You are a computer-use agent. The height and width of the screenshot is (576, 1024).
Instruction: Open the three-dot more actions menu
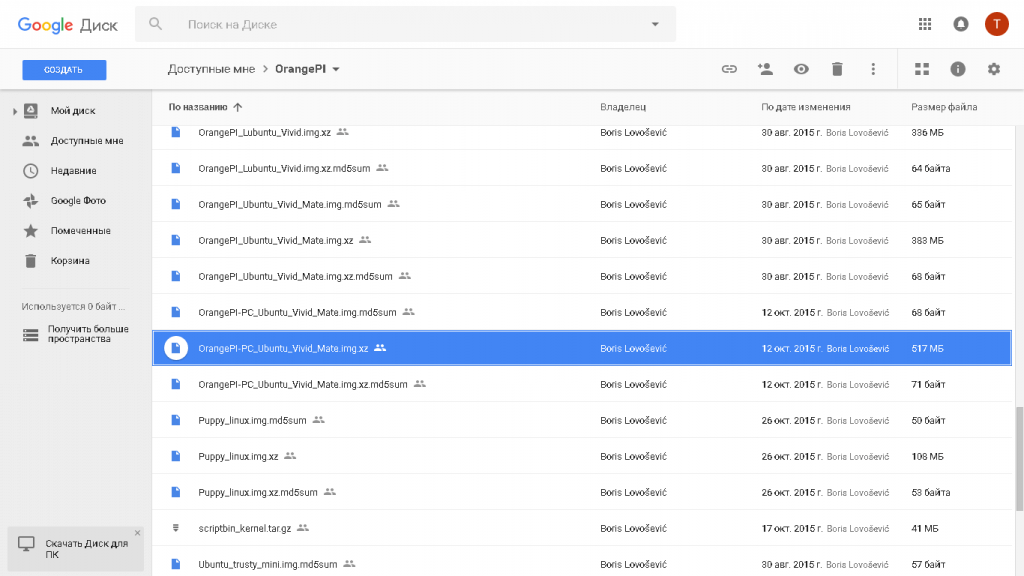873,69
